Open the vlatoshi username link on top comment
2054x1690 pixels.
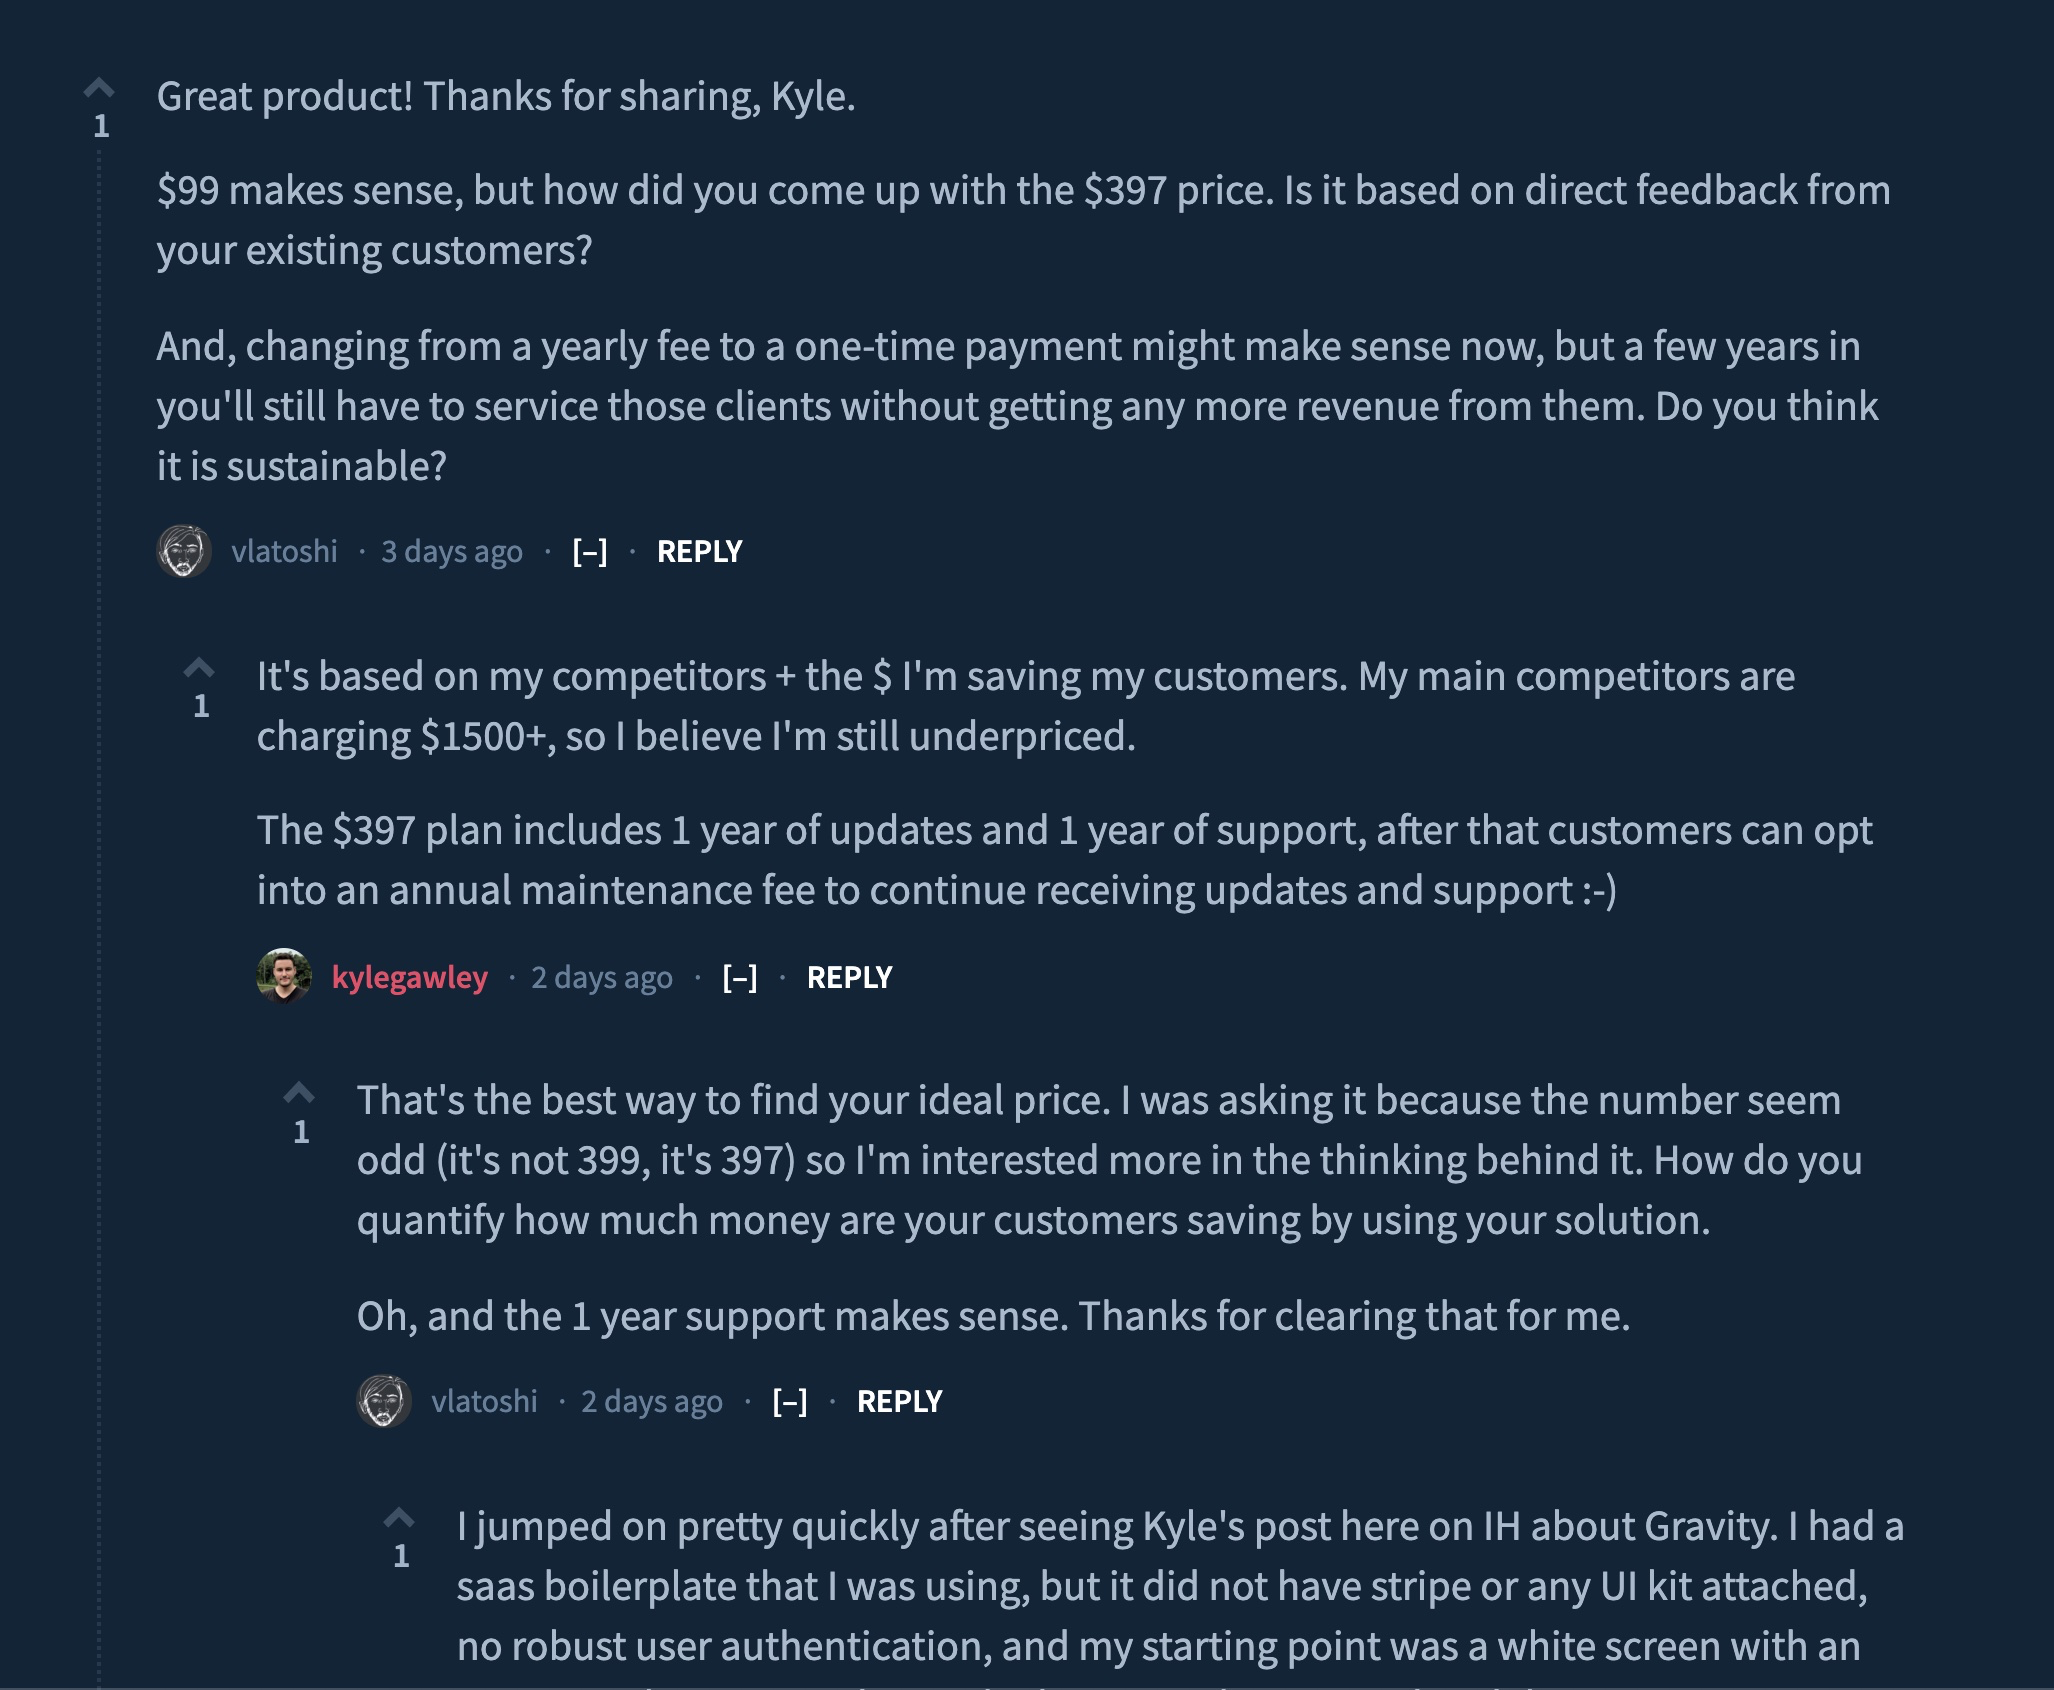pyautogui.click(x=284, y=551)
